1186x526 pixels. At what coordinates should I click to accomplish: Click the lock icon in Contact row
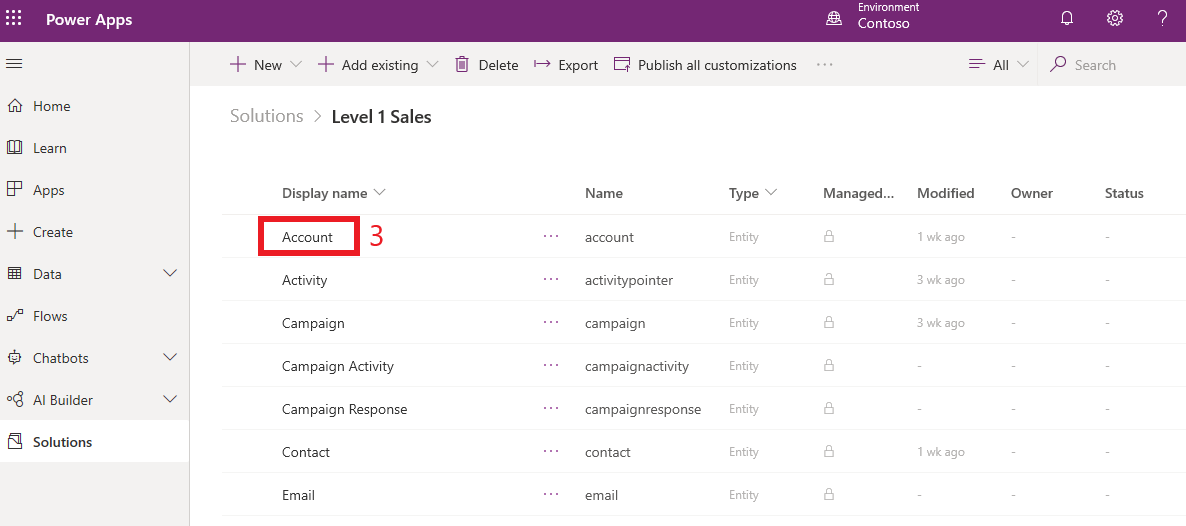(x=829, y=452)
